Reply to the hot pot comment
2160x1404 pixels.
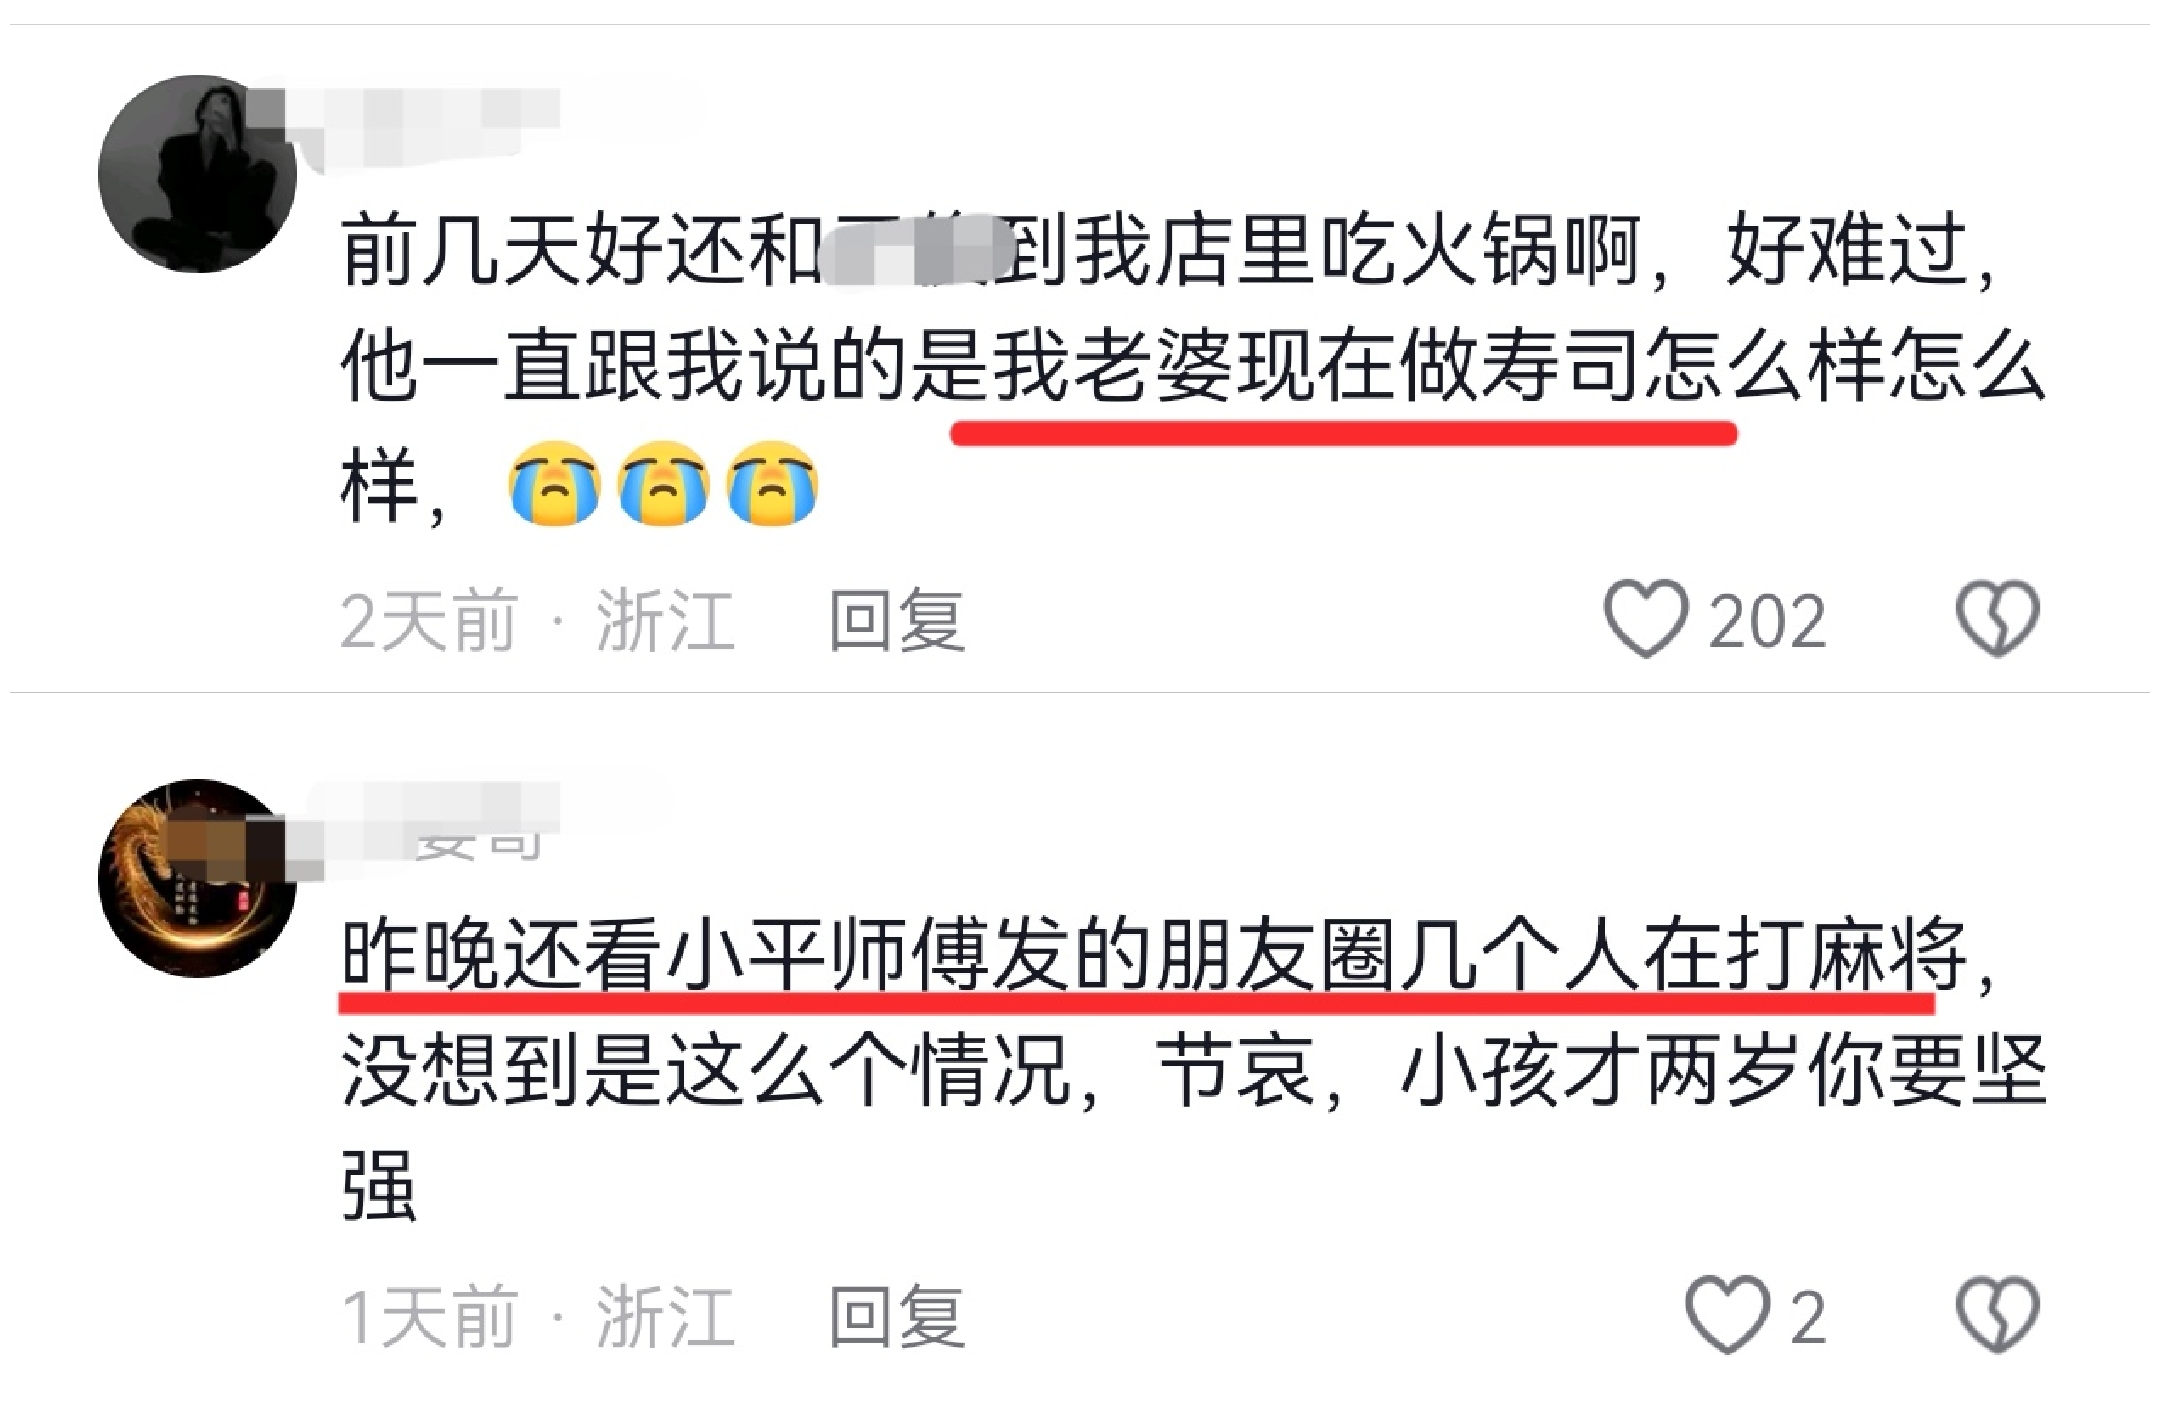pyautogui.click(x=897, y=621)
